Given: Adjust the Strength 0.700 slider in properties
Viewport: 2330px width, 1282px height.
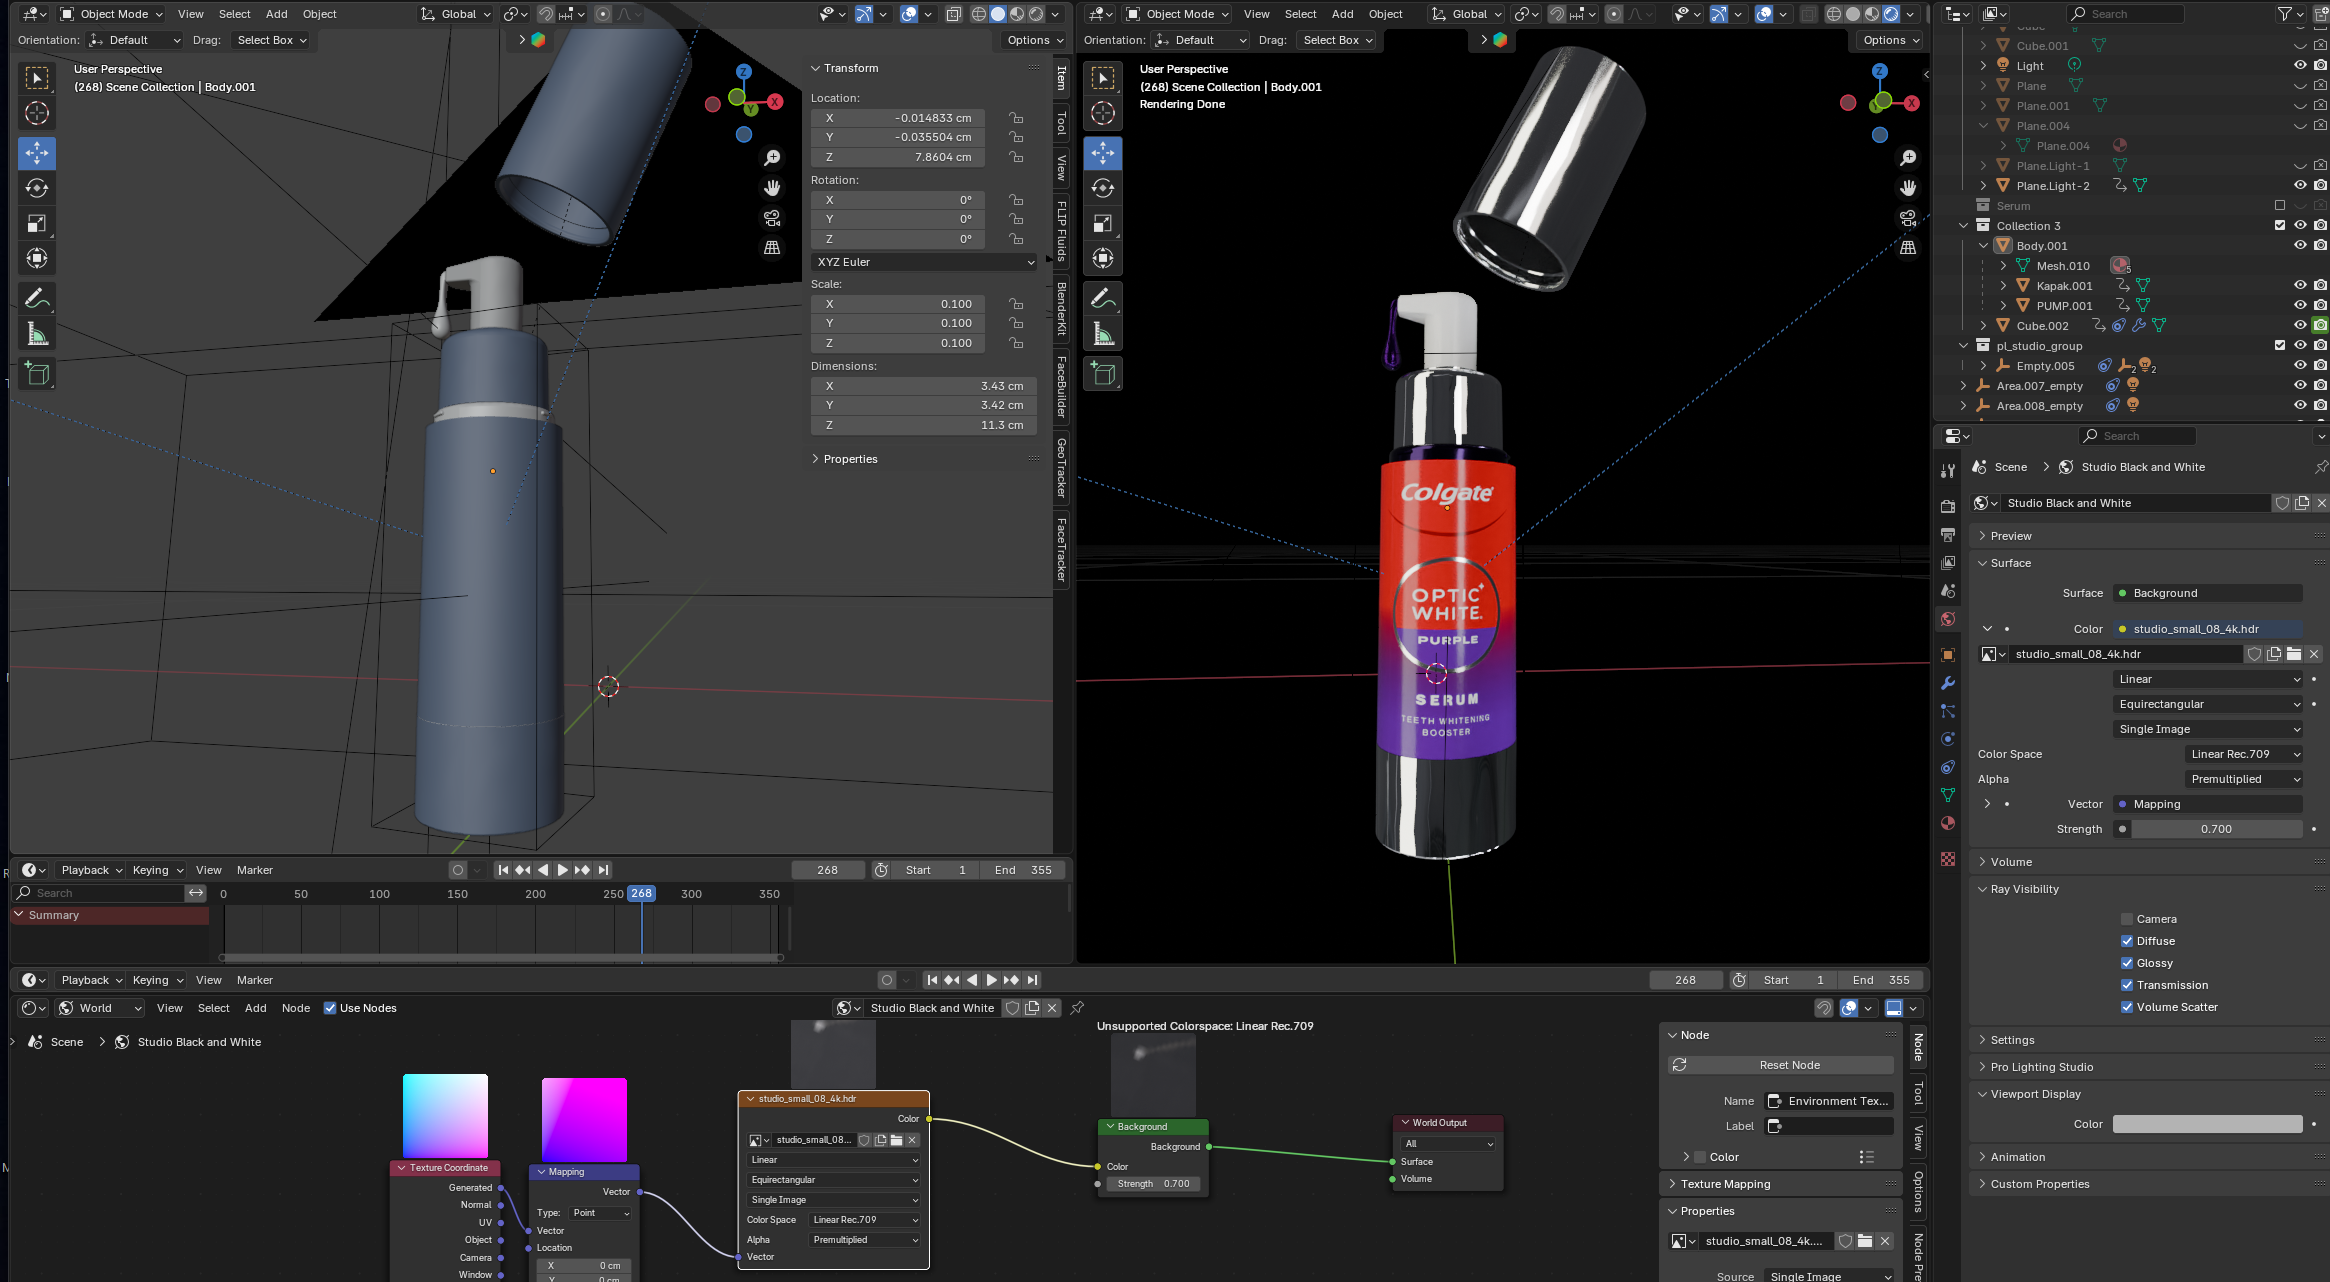Looking at the screenshot, I should pyautogui.click(x=2216, y=829).
